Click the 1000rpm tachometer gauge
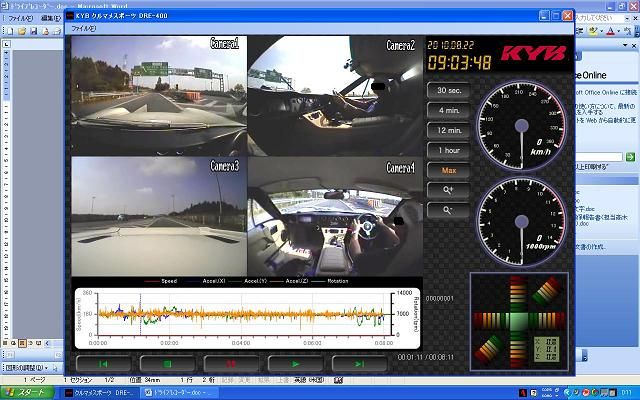 point(521,222)
